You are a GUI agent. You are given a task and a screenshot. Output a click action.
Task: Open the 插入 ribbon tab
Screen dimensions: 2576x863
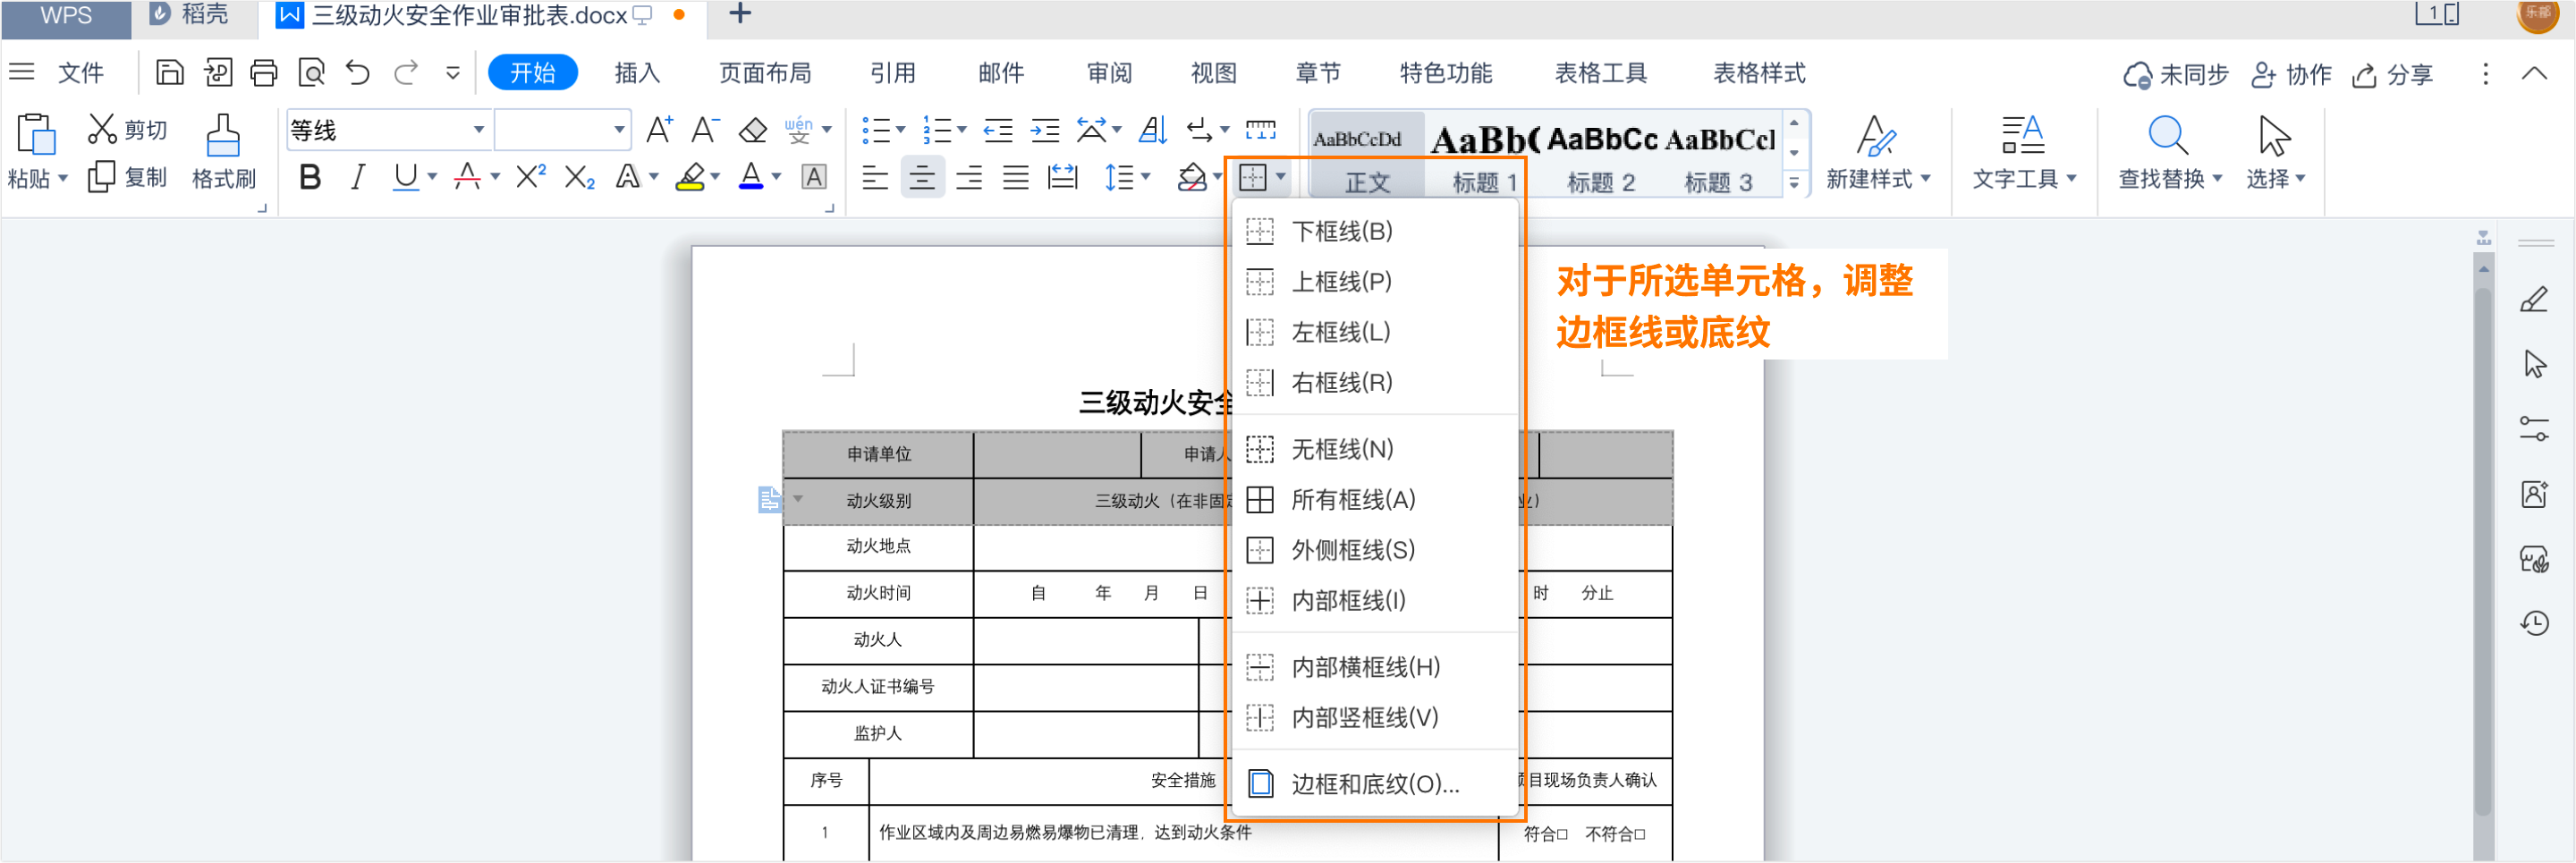[x=637, y=73]
